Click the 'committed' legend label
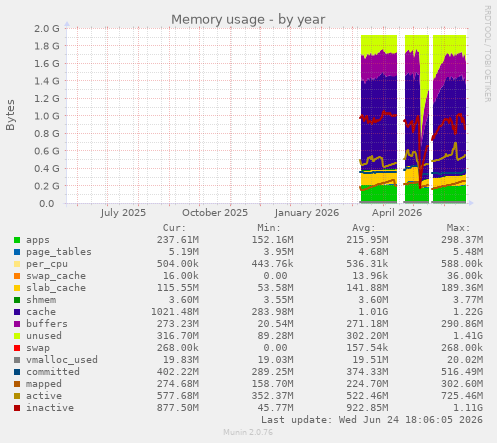497x443 pixels. click(53, 372)
